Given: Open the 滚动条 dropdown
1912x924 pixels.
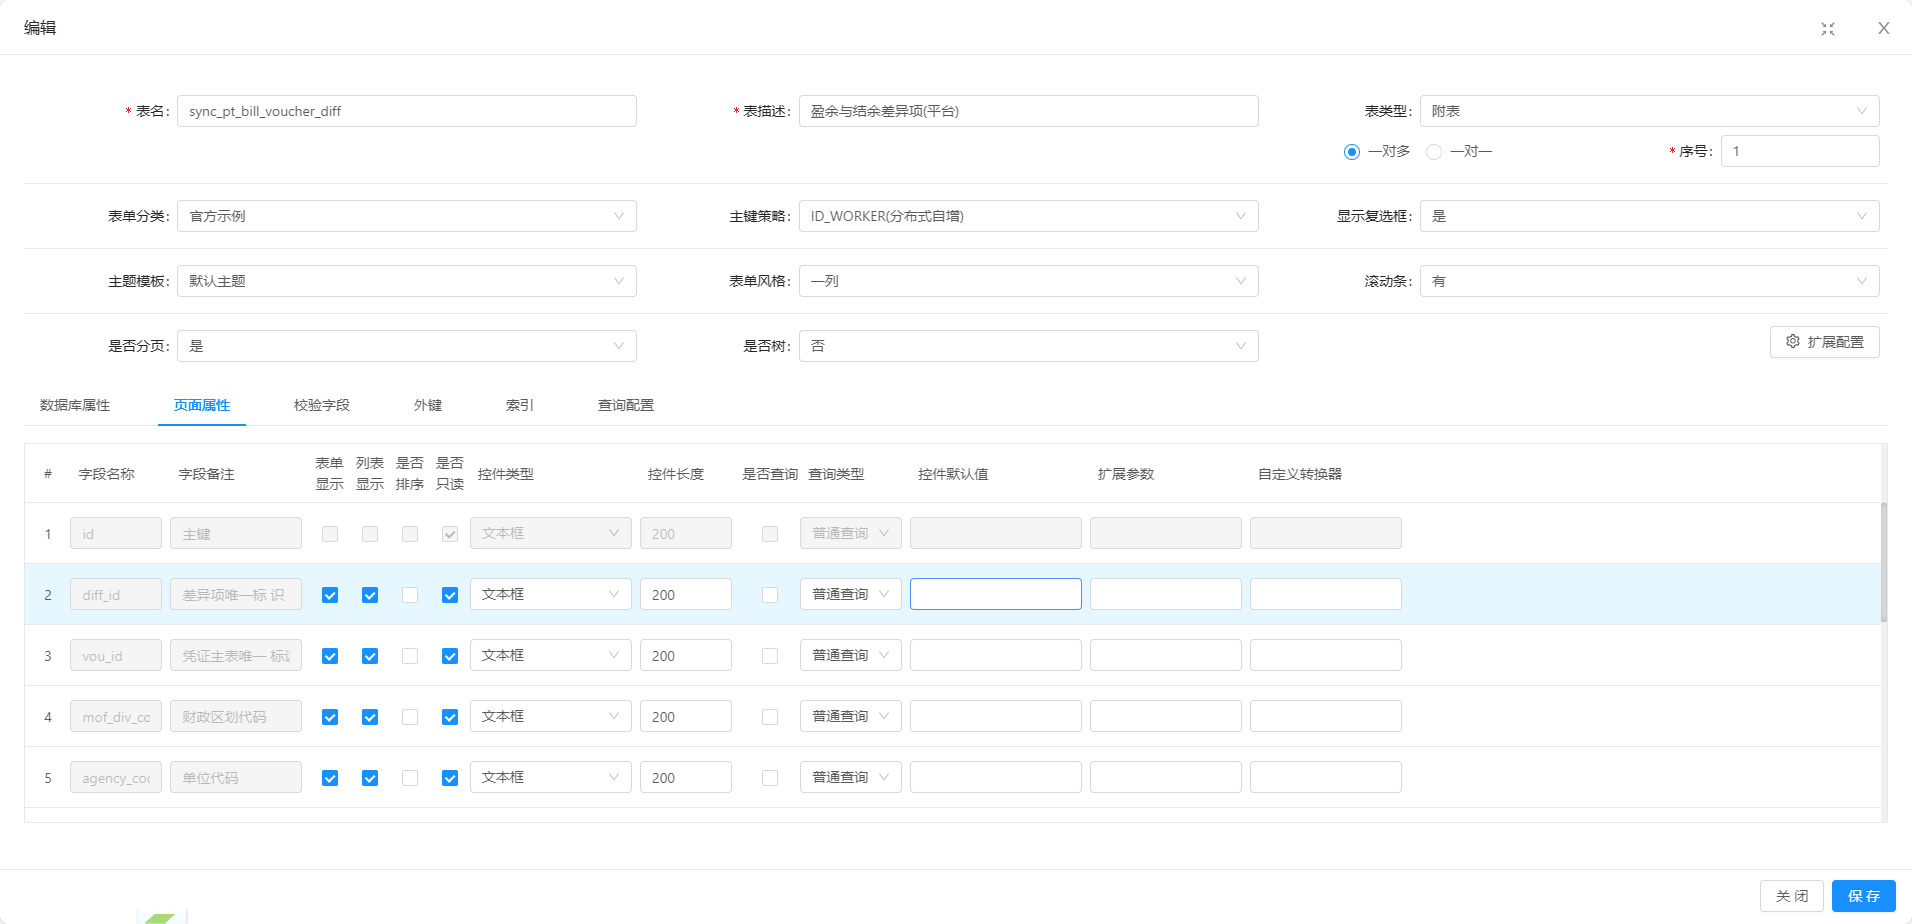Looking at the screenshot, I should (x=1649, y=281).
